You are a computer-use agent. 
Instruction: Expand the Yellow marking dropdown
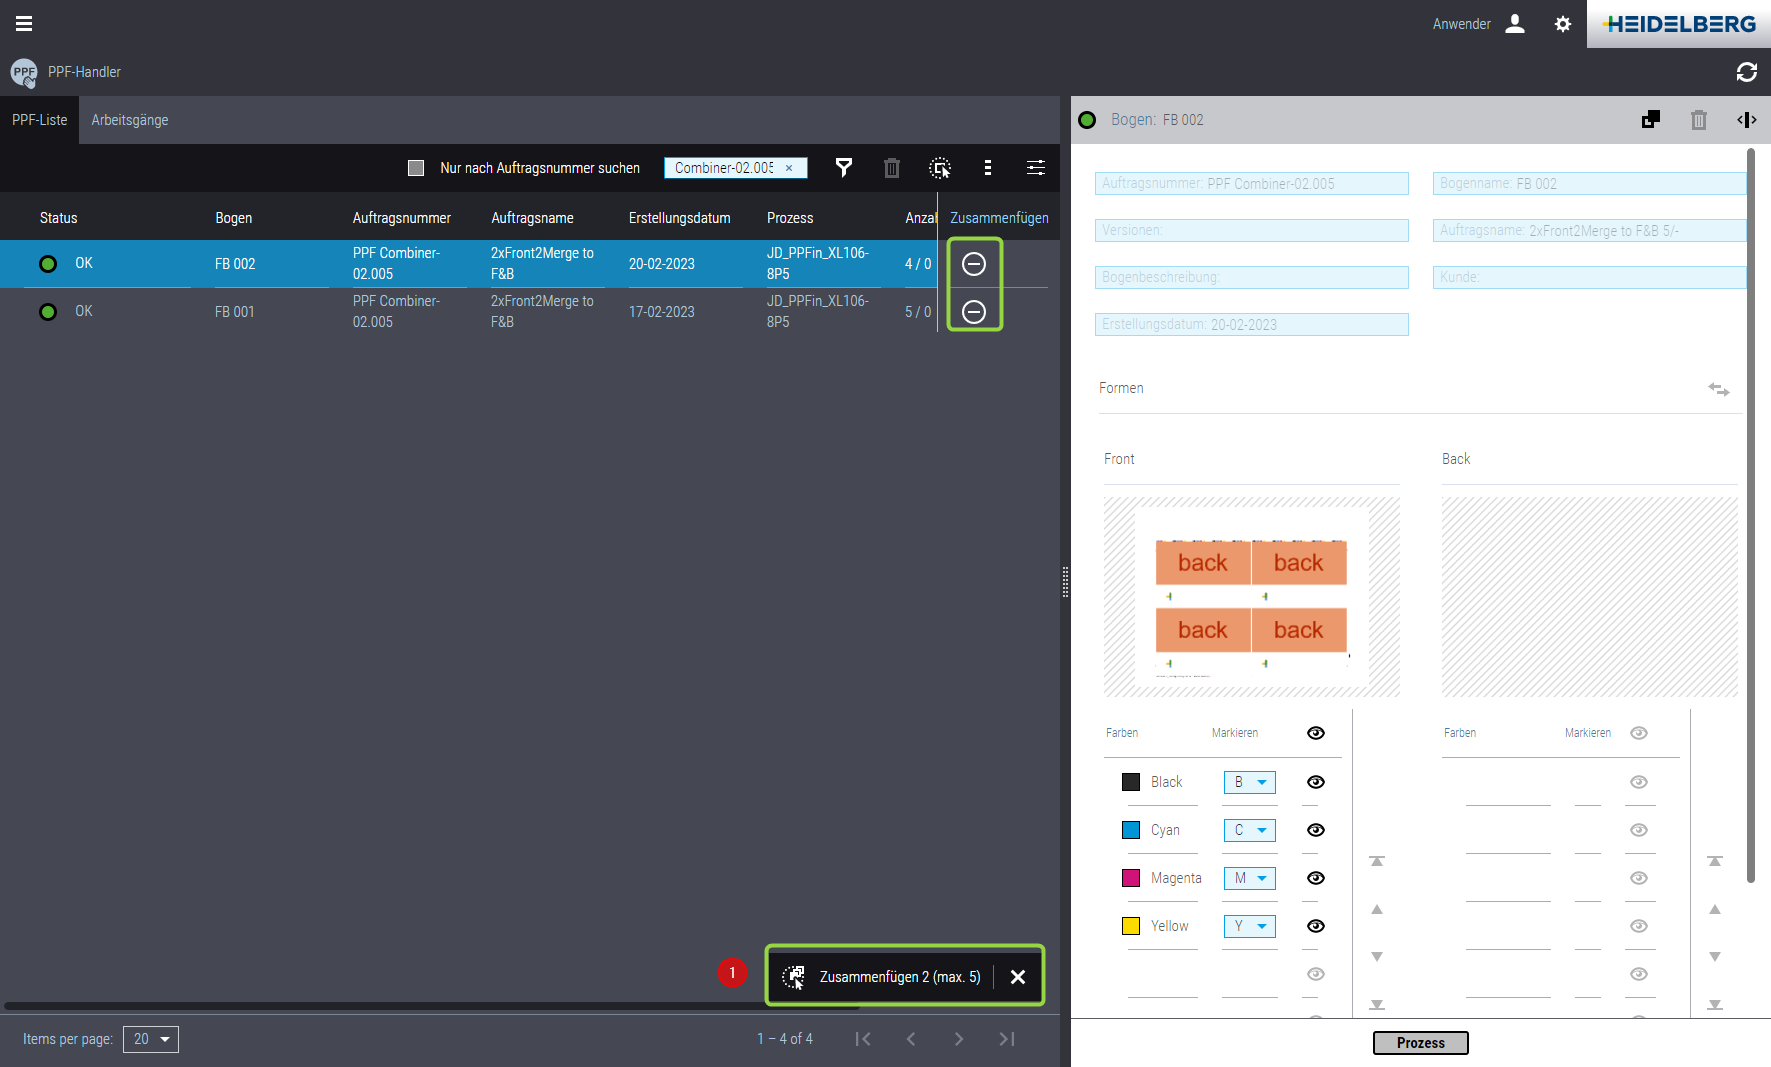[1250, 926]
